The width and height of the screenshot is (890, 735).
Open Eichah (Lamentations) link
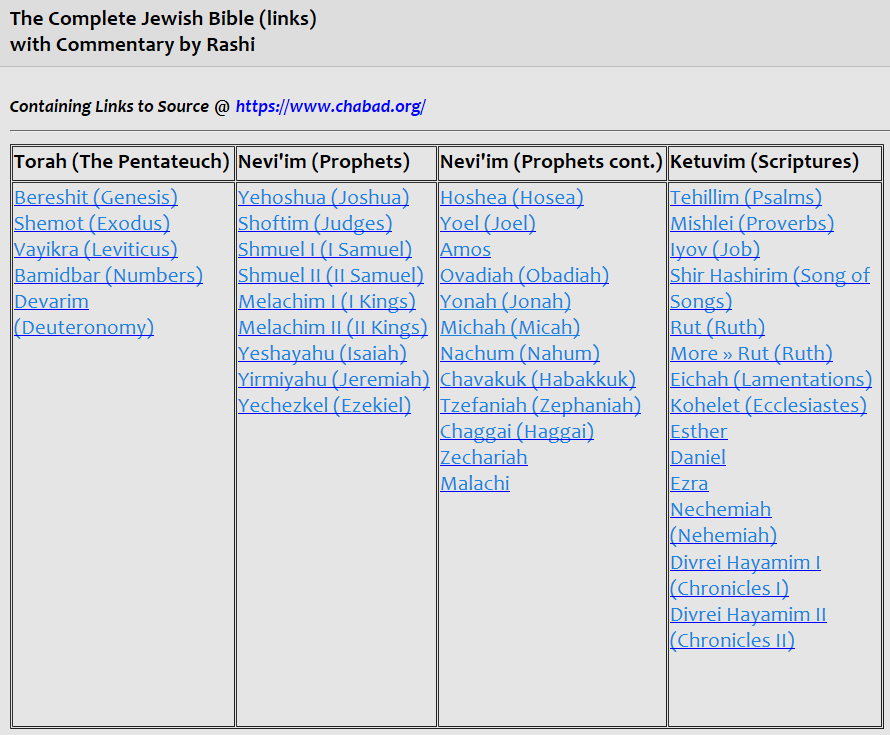coord(771,380)
